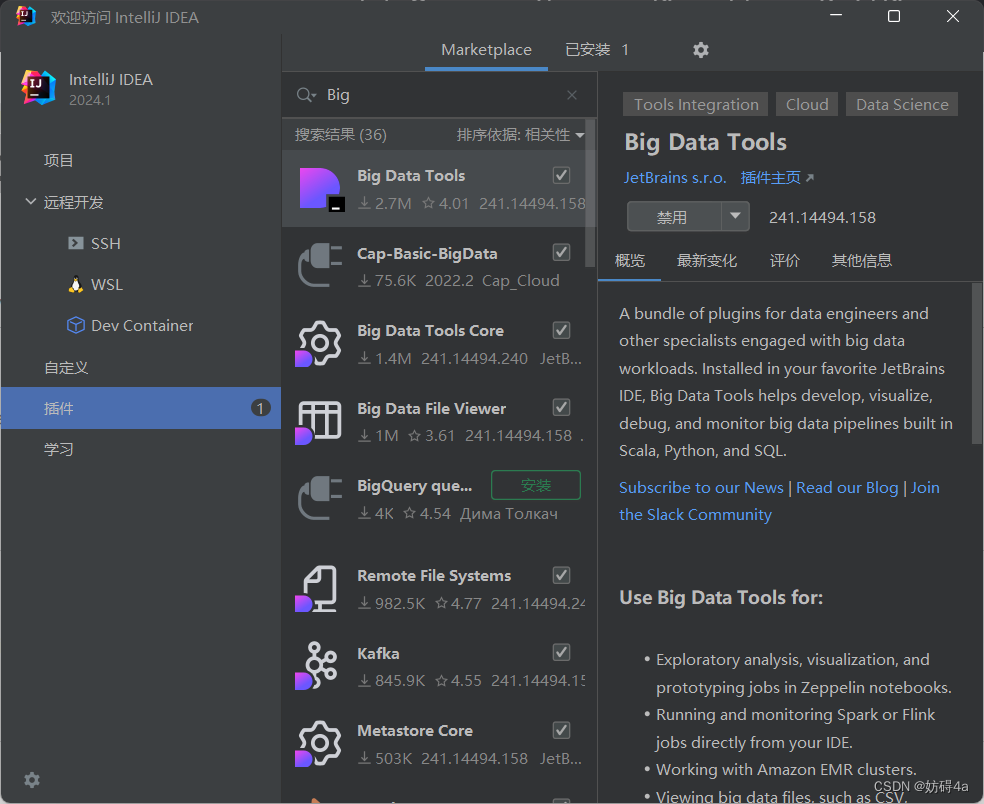Viewport: 984px width, 804px height.
Task: Open the 插件主页 link
Action: [777, 178]
